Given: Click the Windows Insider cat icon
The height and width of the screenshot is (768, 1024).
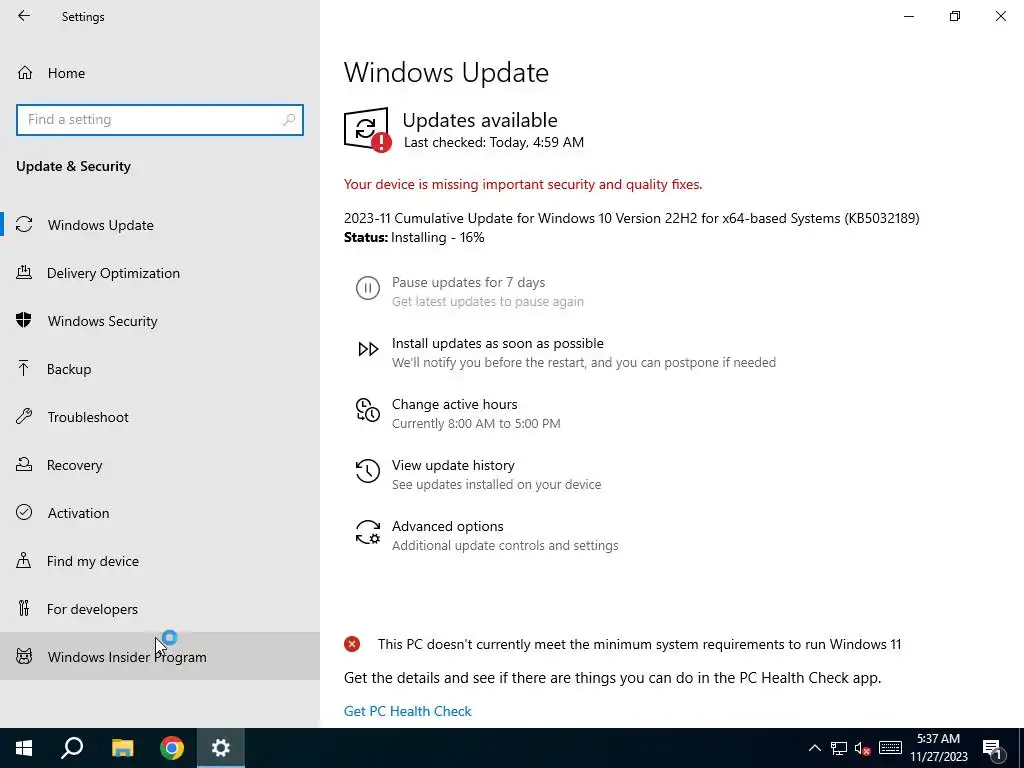Looking at the screenshot, I should click(x=24, y=656).
